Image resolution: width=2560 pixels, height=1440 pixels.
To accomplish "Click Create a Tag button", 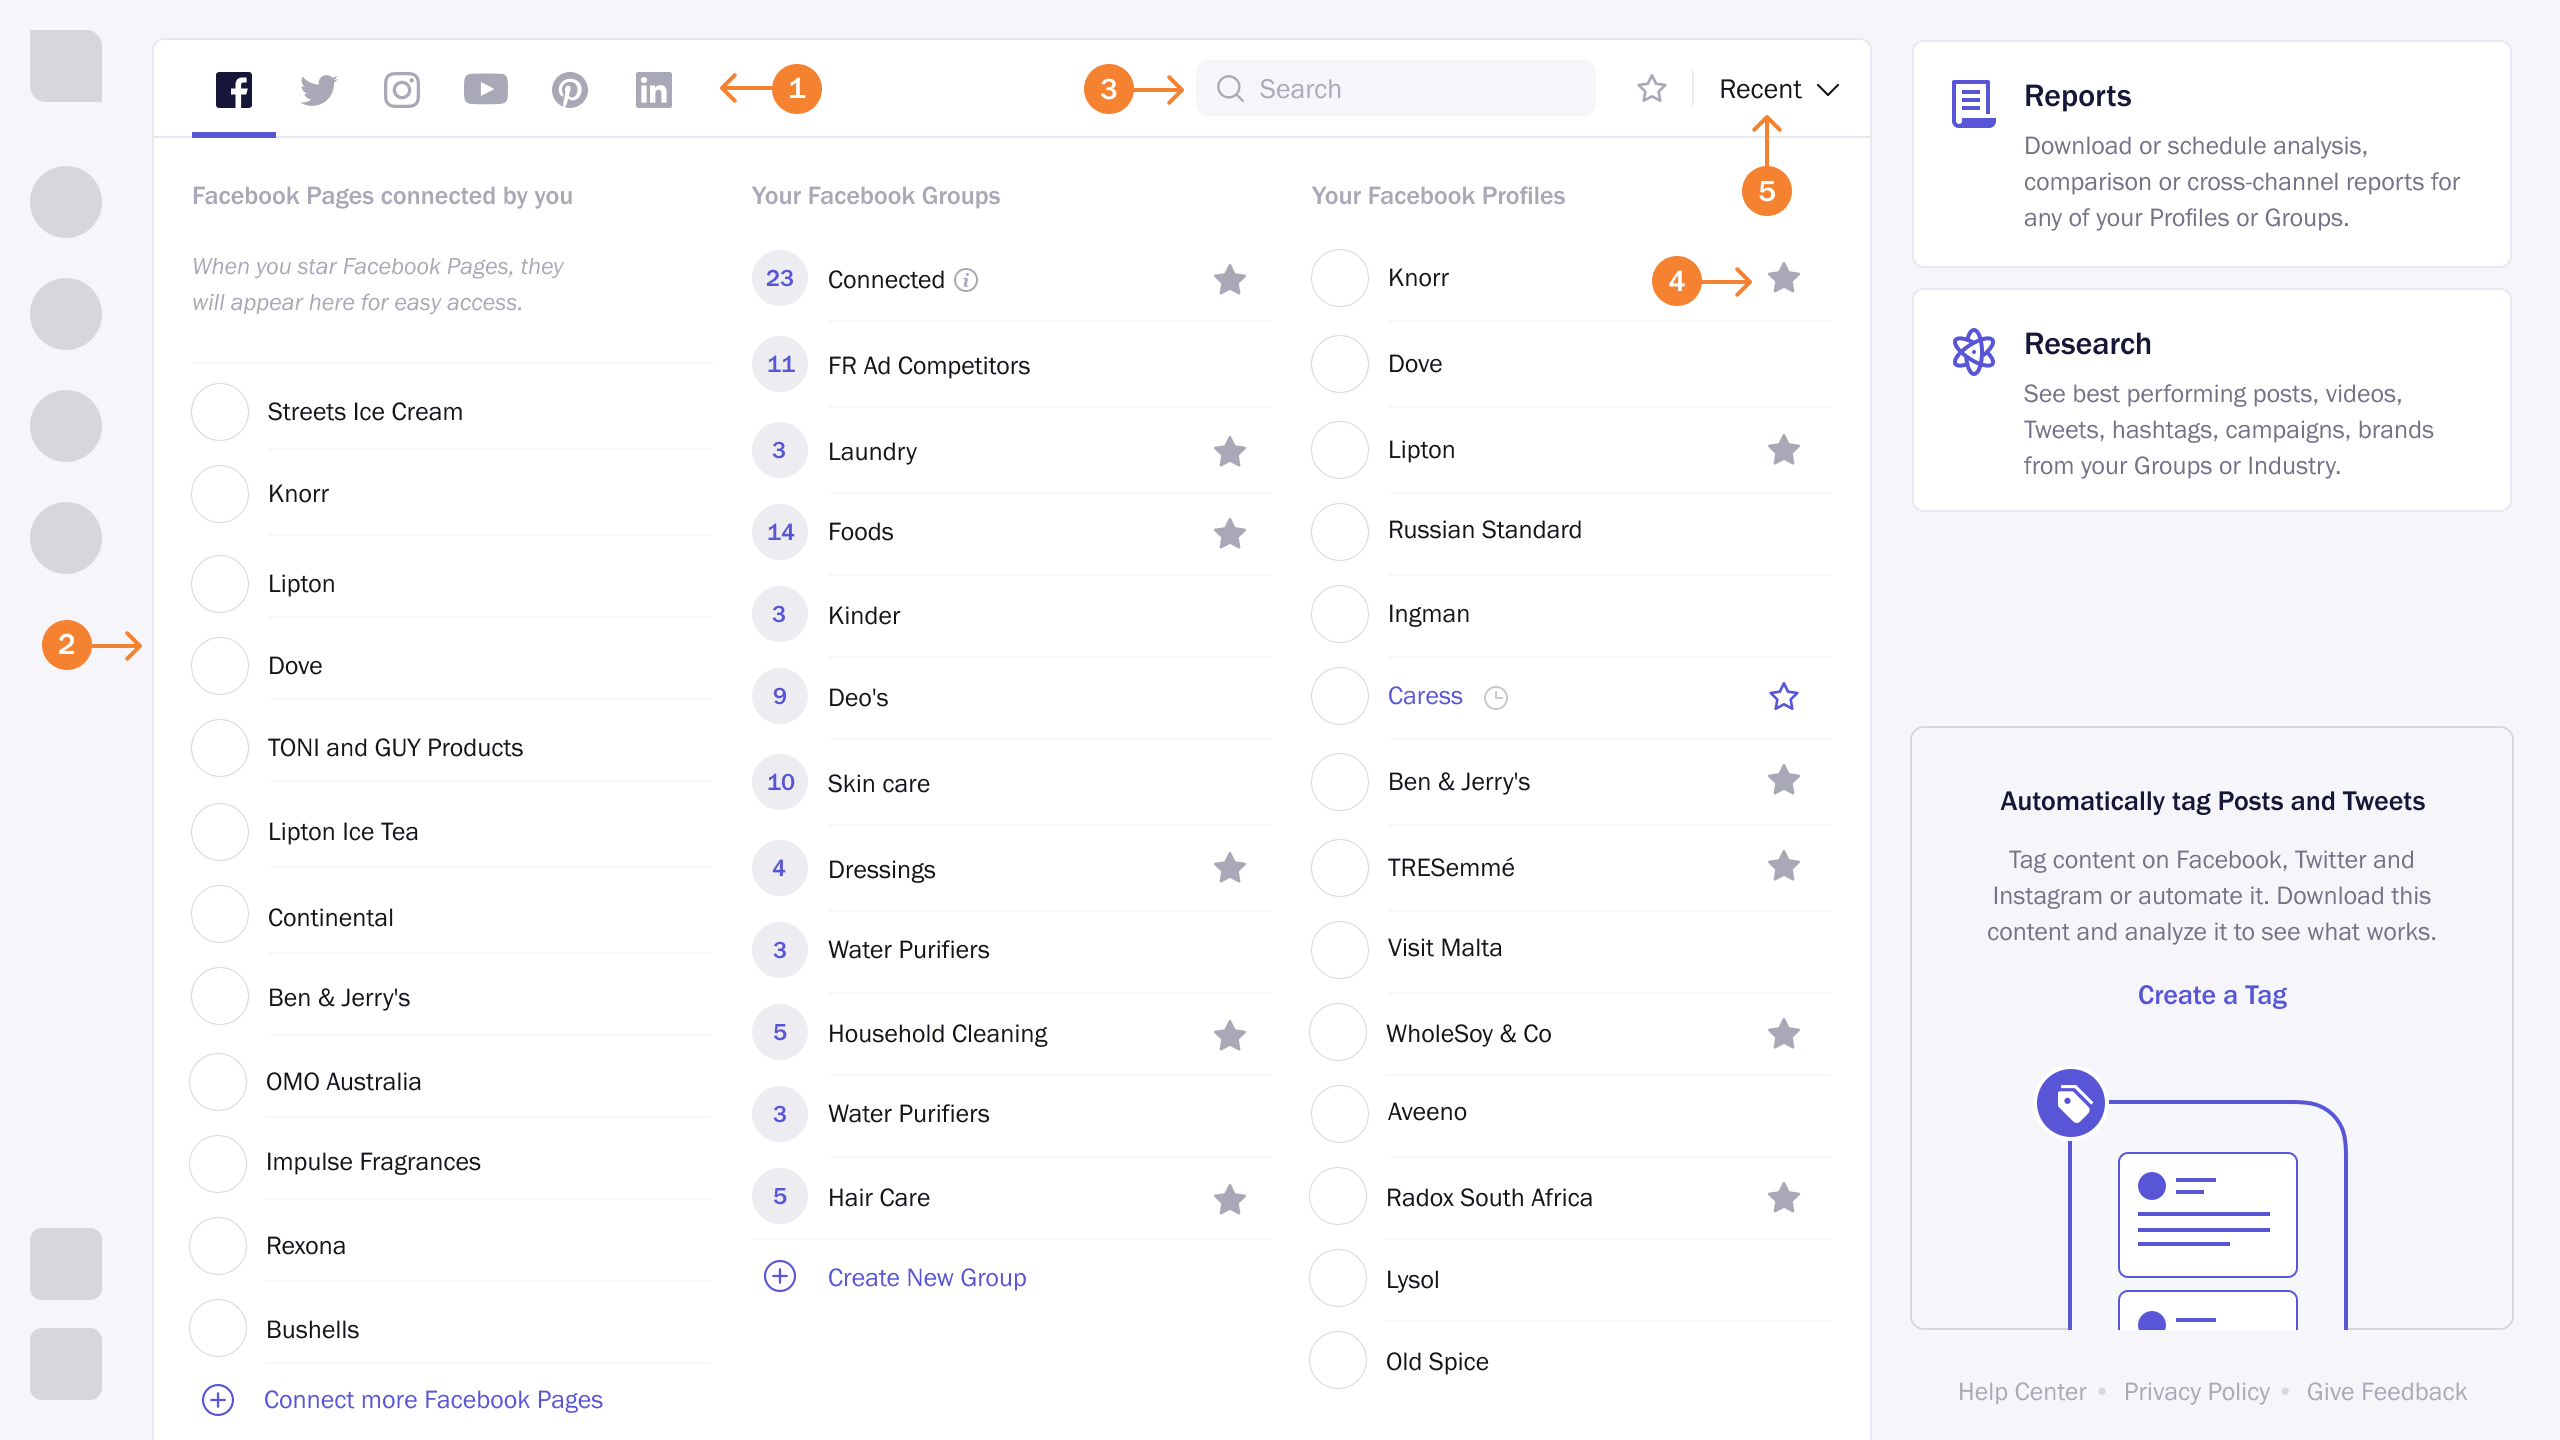I will point(2212,995).
